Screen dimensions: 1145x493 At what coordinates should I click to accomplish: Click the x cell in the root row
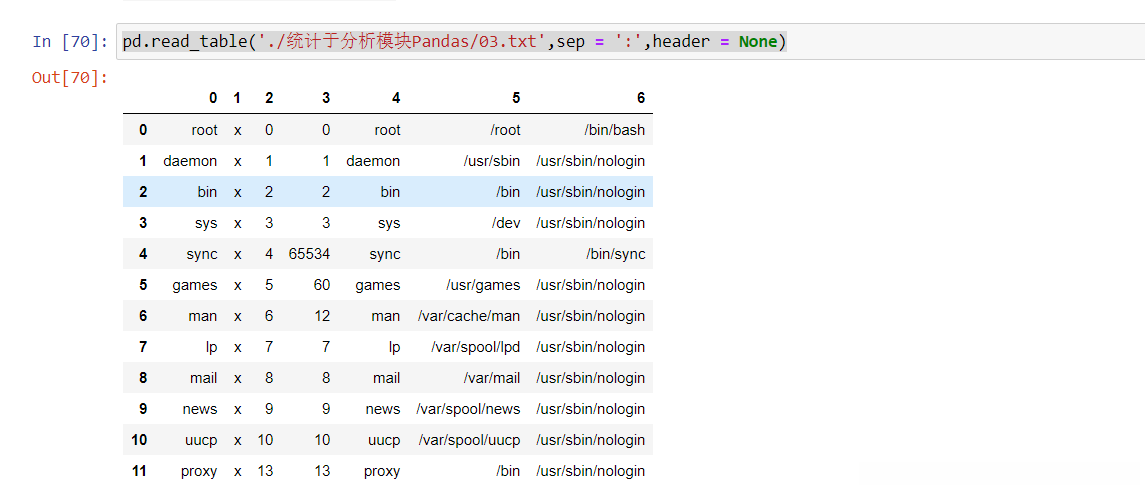[237, 130]
